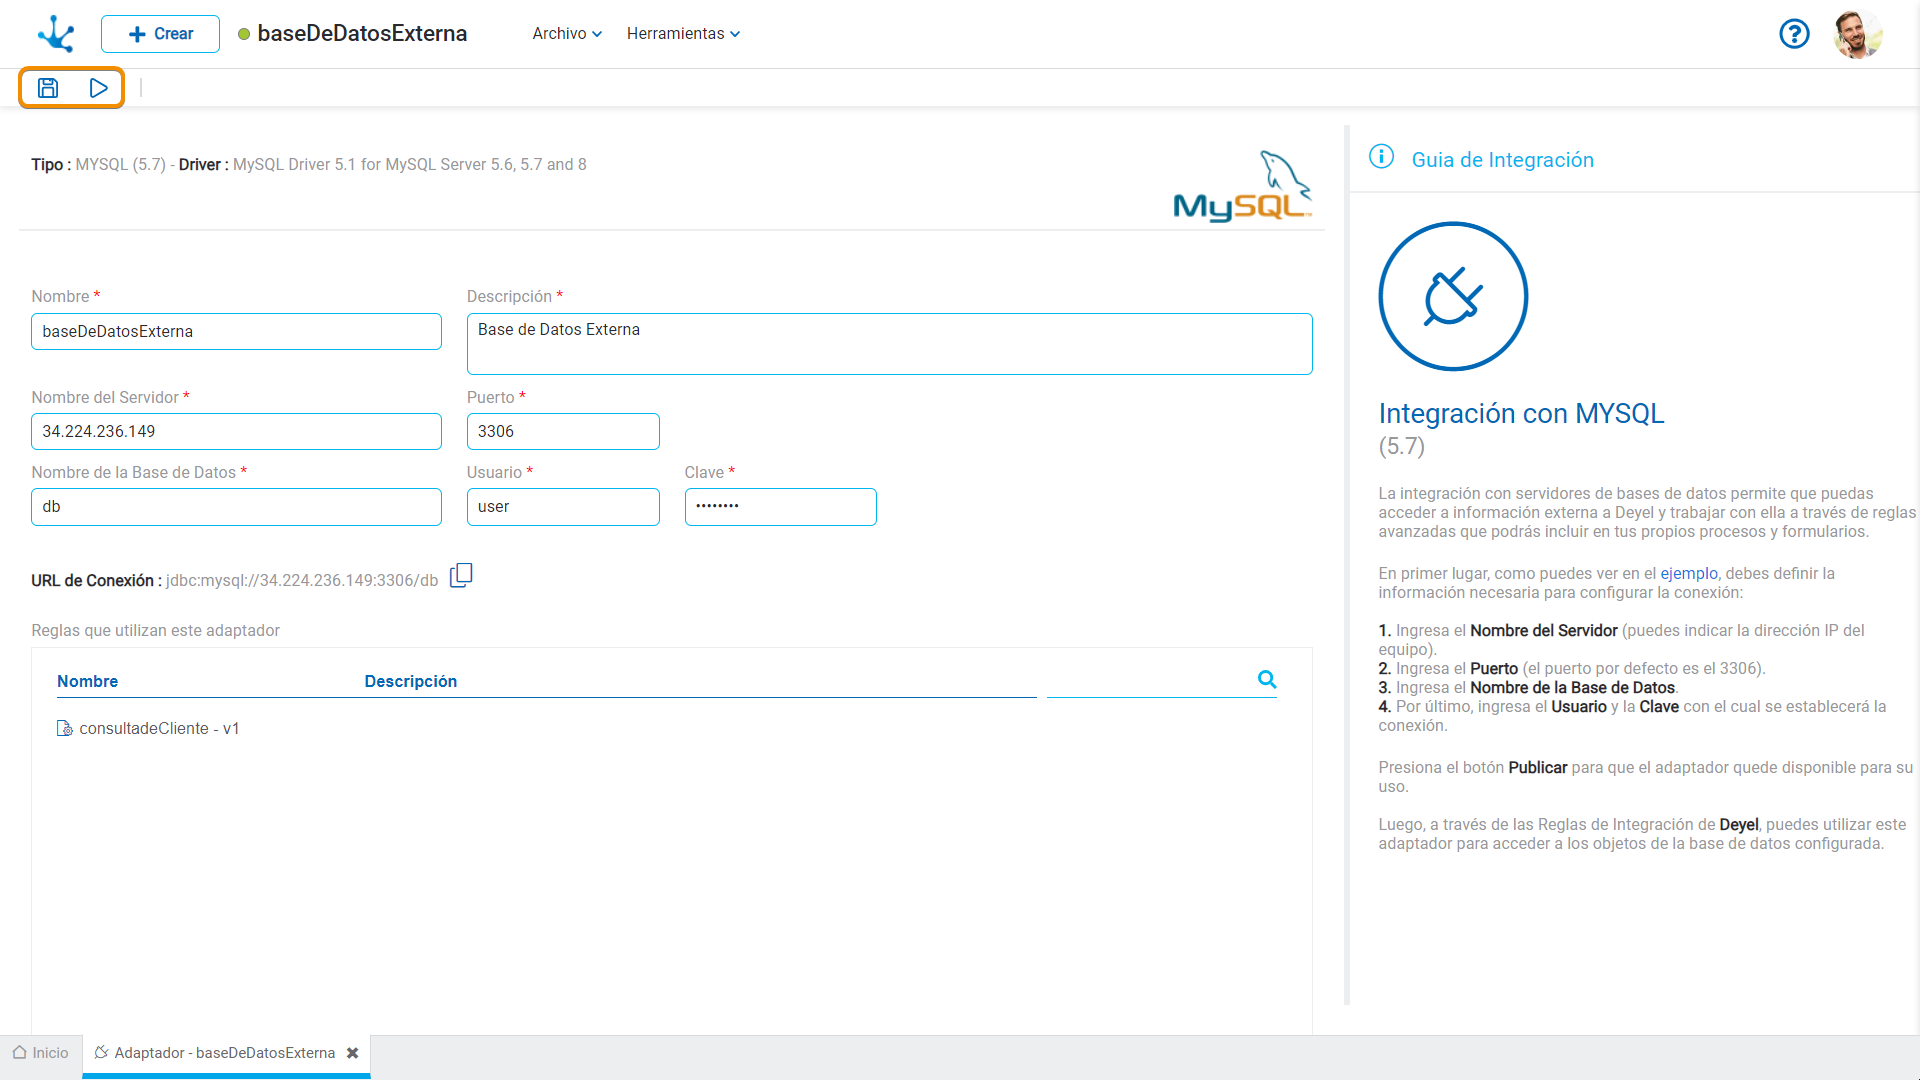This screenshot has height=1080, width=1920.
Task: Sort rules by the Descripción column header
Action: 410,682
